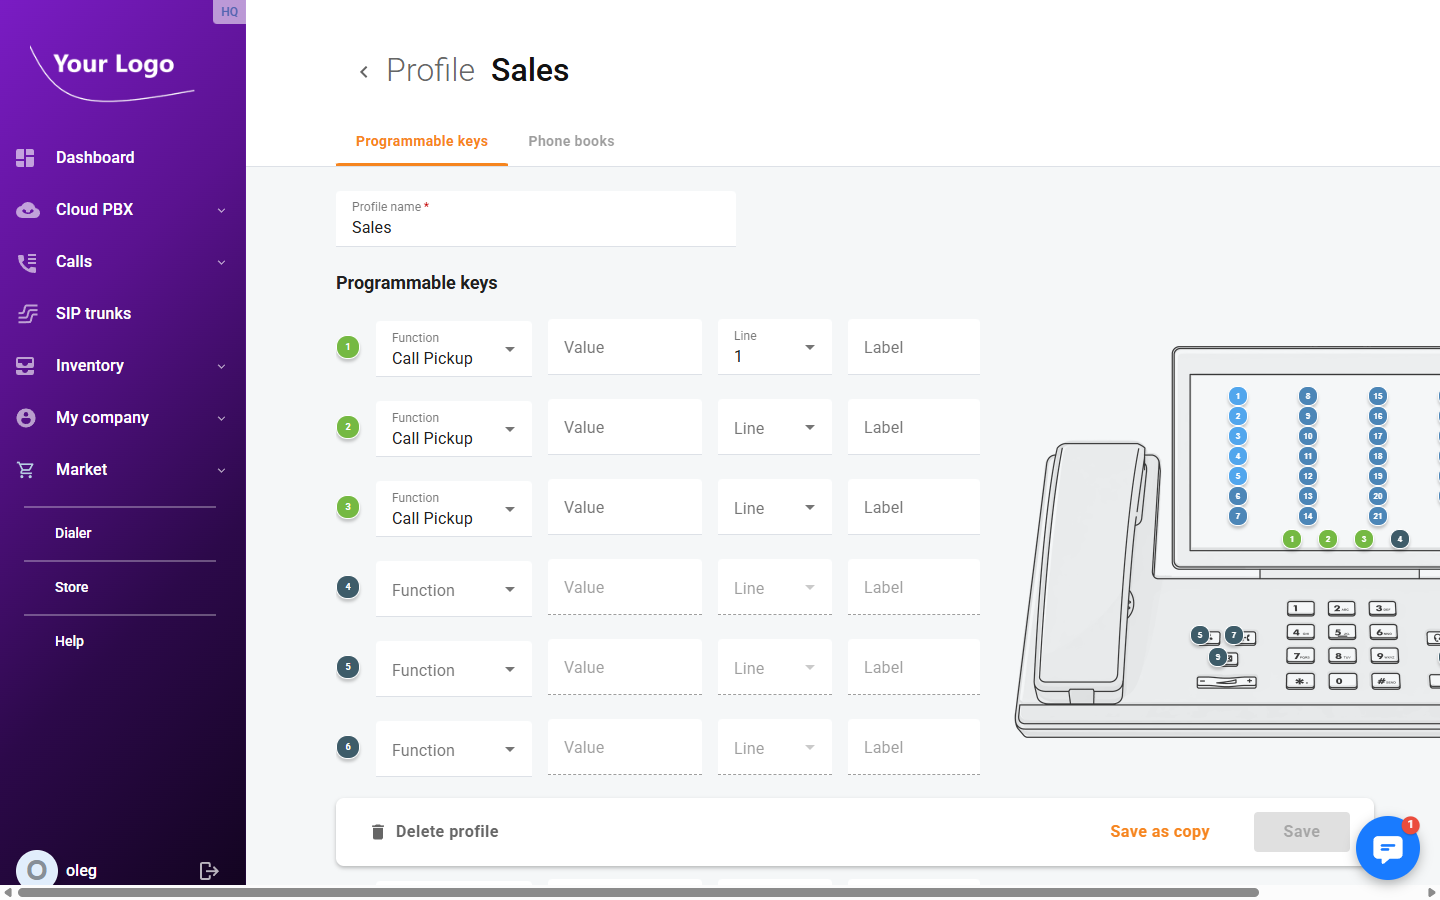Click the Calls phone icon
This screenshot has width=1440, height=900.
pyautogui.click(x=27, y=262)
